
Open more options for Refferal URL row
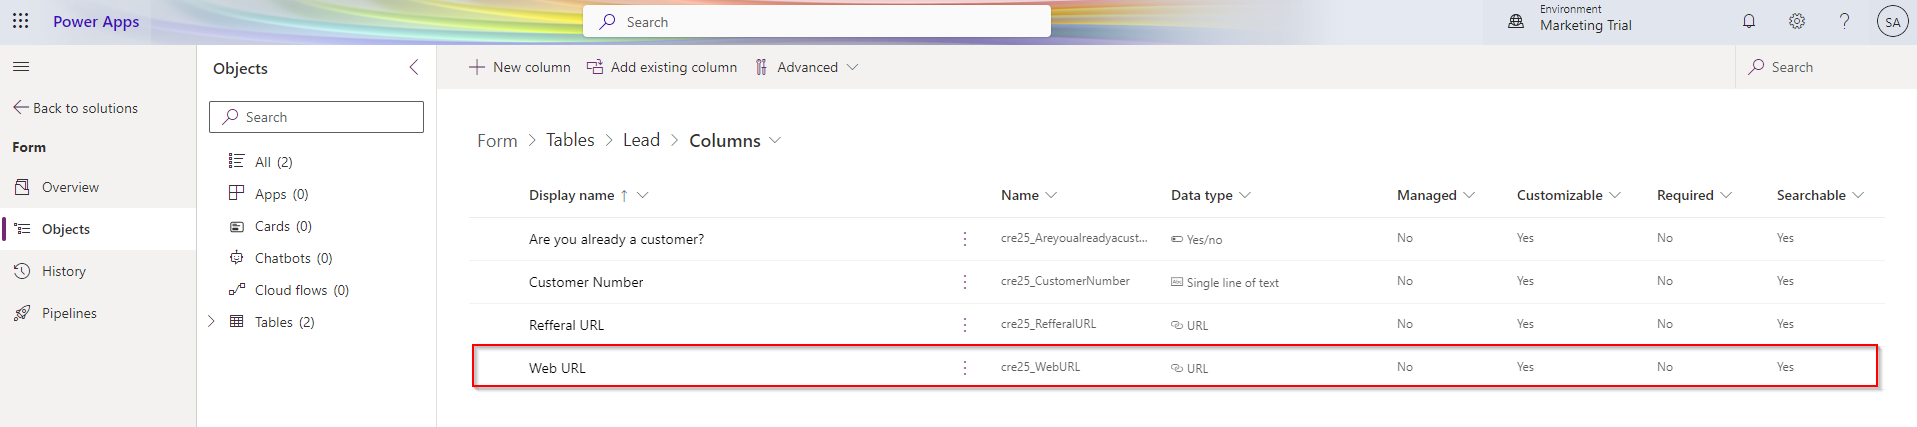click(964, 325)
